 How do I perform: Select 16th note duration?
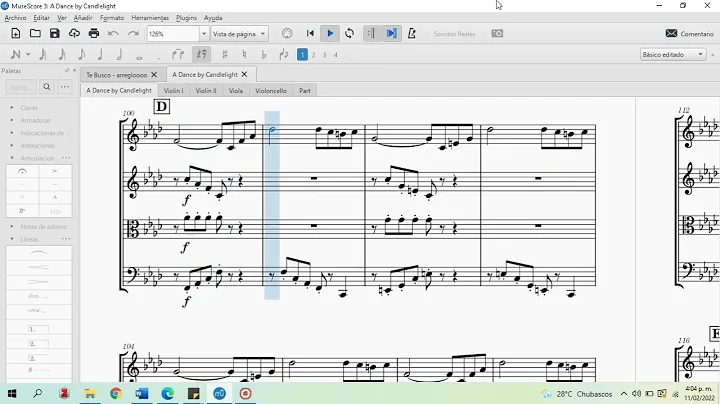(62, 55)
